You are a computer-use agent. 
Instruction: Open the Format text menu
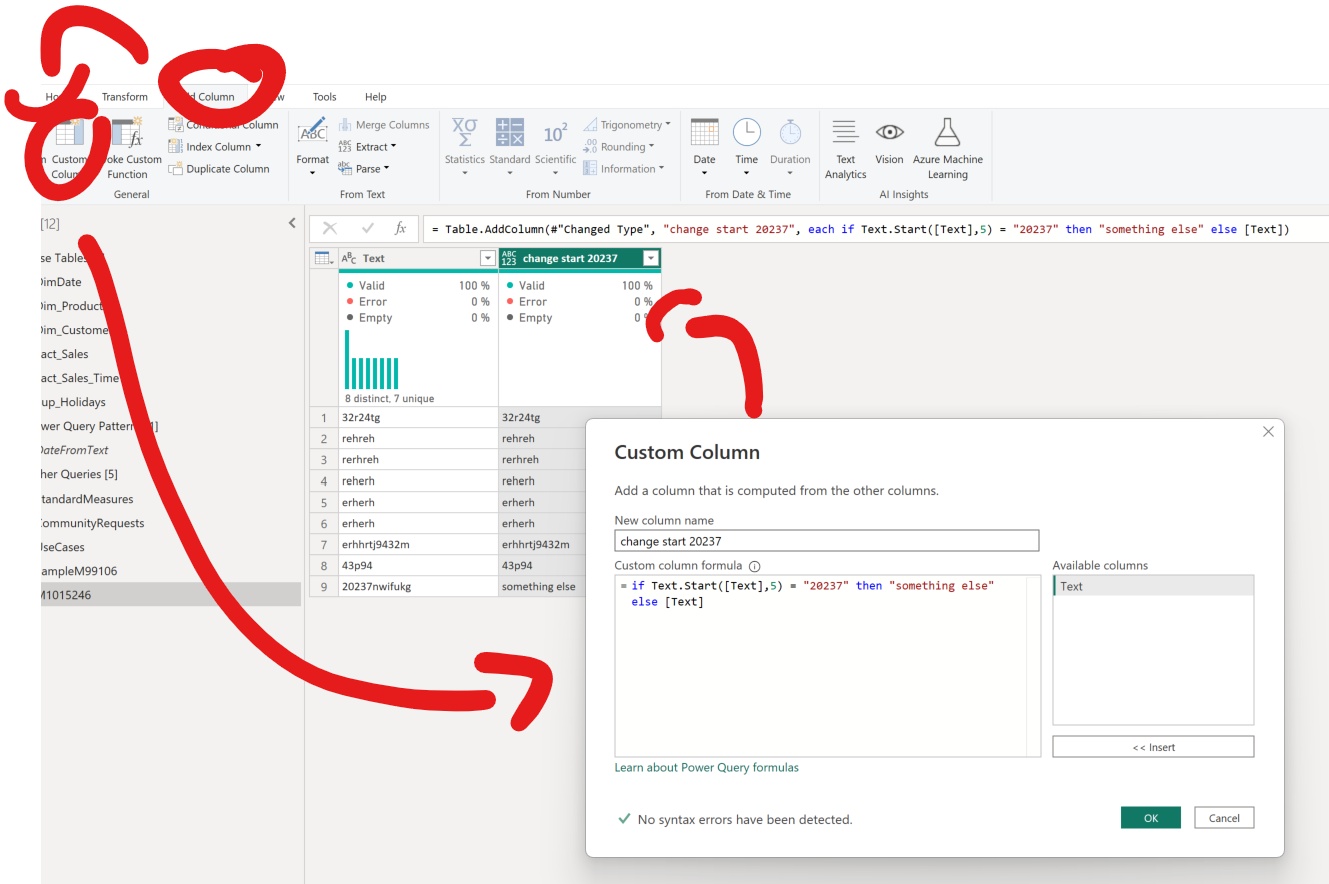pyautogui.click(x=313, y=145)
